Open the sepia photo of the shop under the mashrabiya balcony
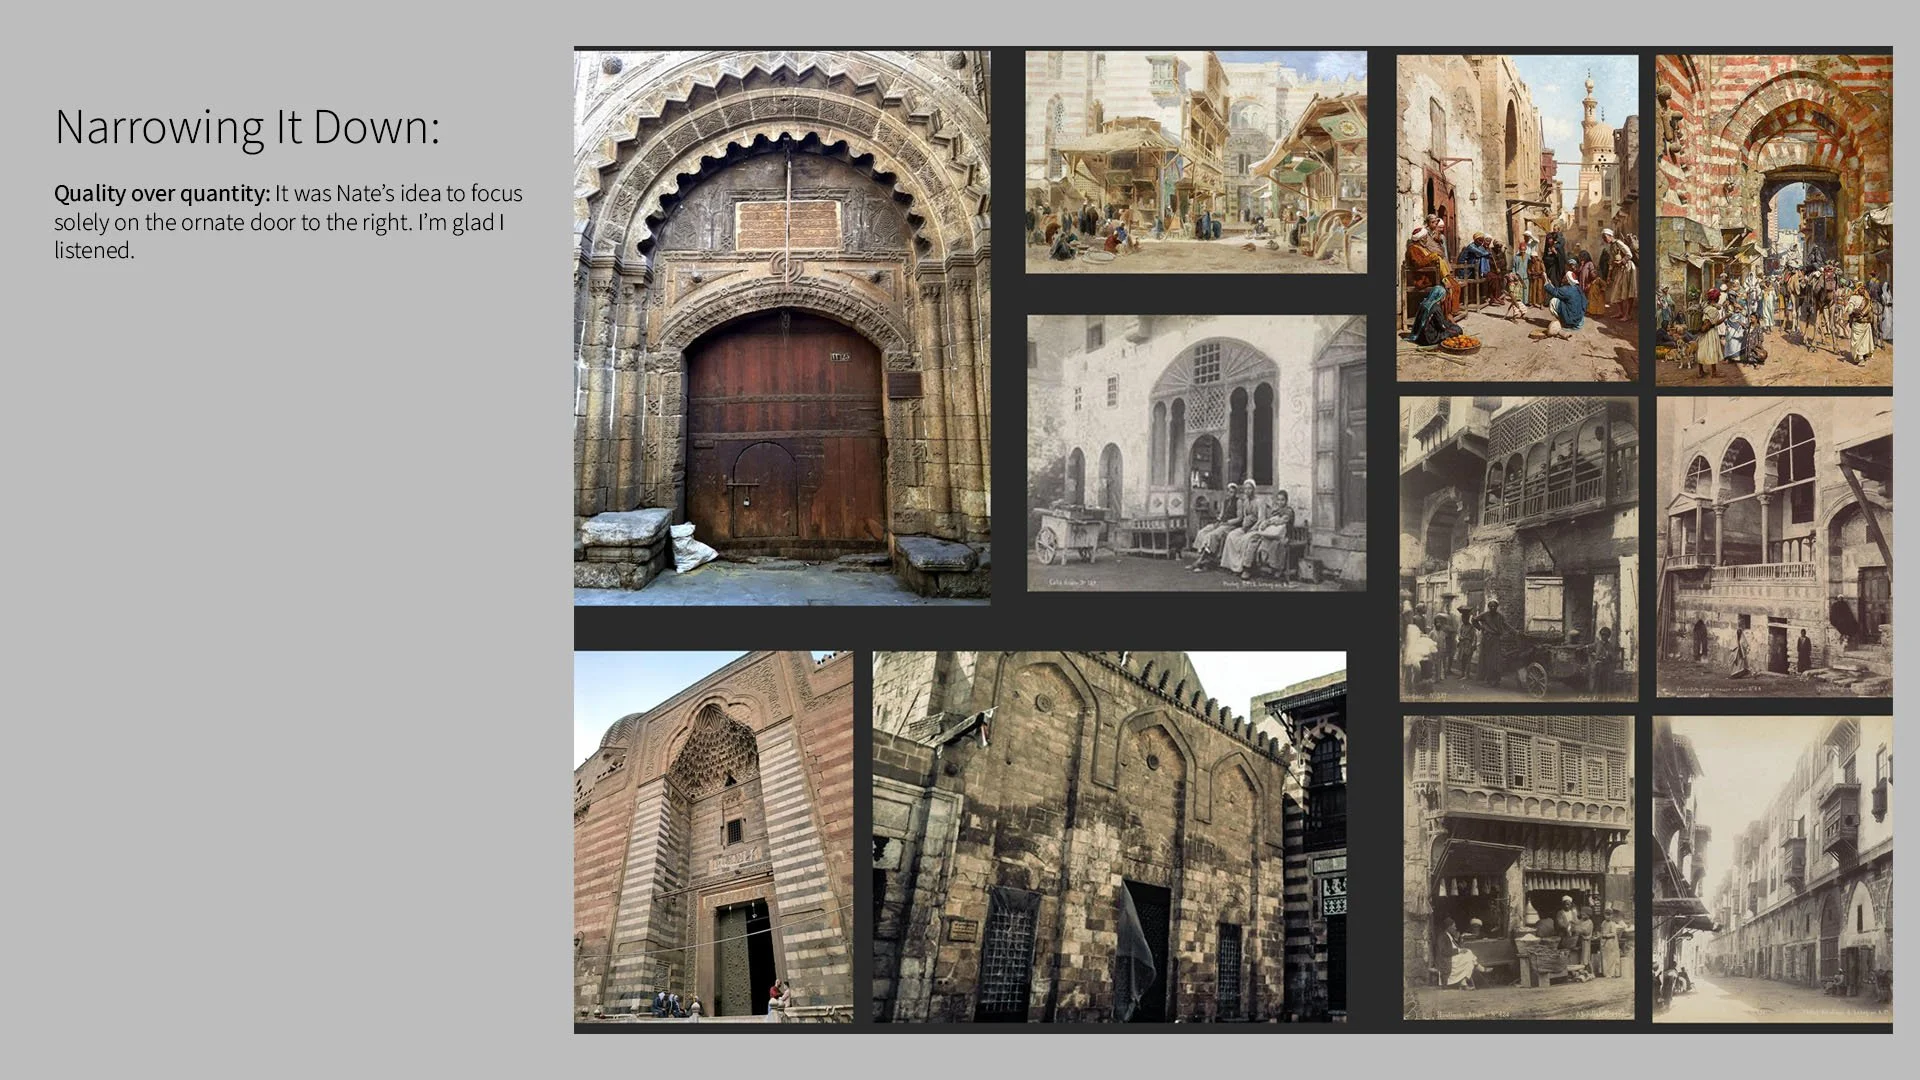 1518,868
